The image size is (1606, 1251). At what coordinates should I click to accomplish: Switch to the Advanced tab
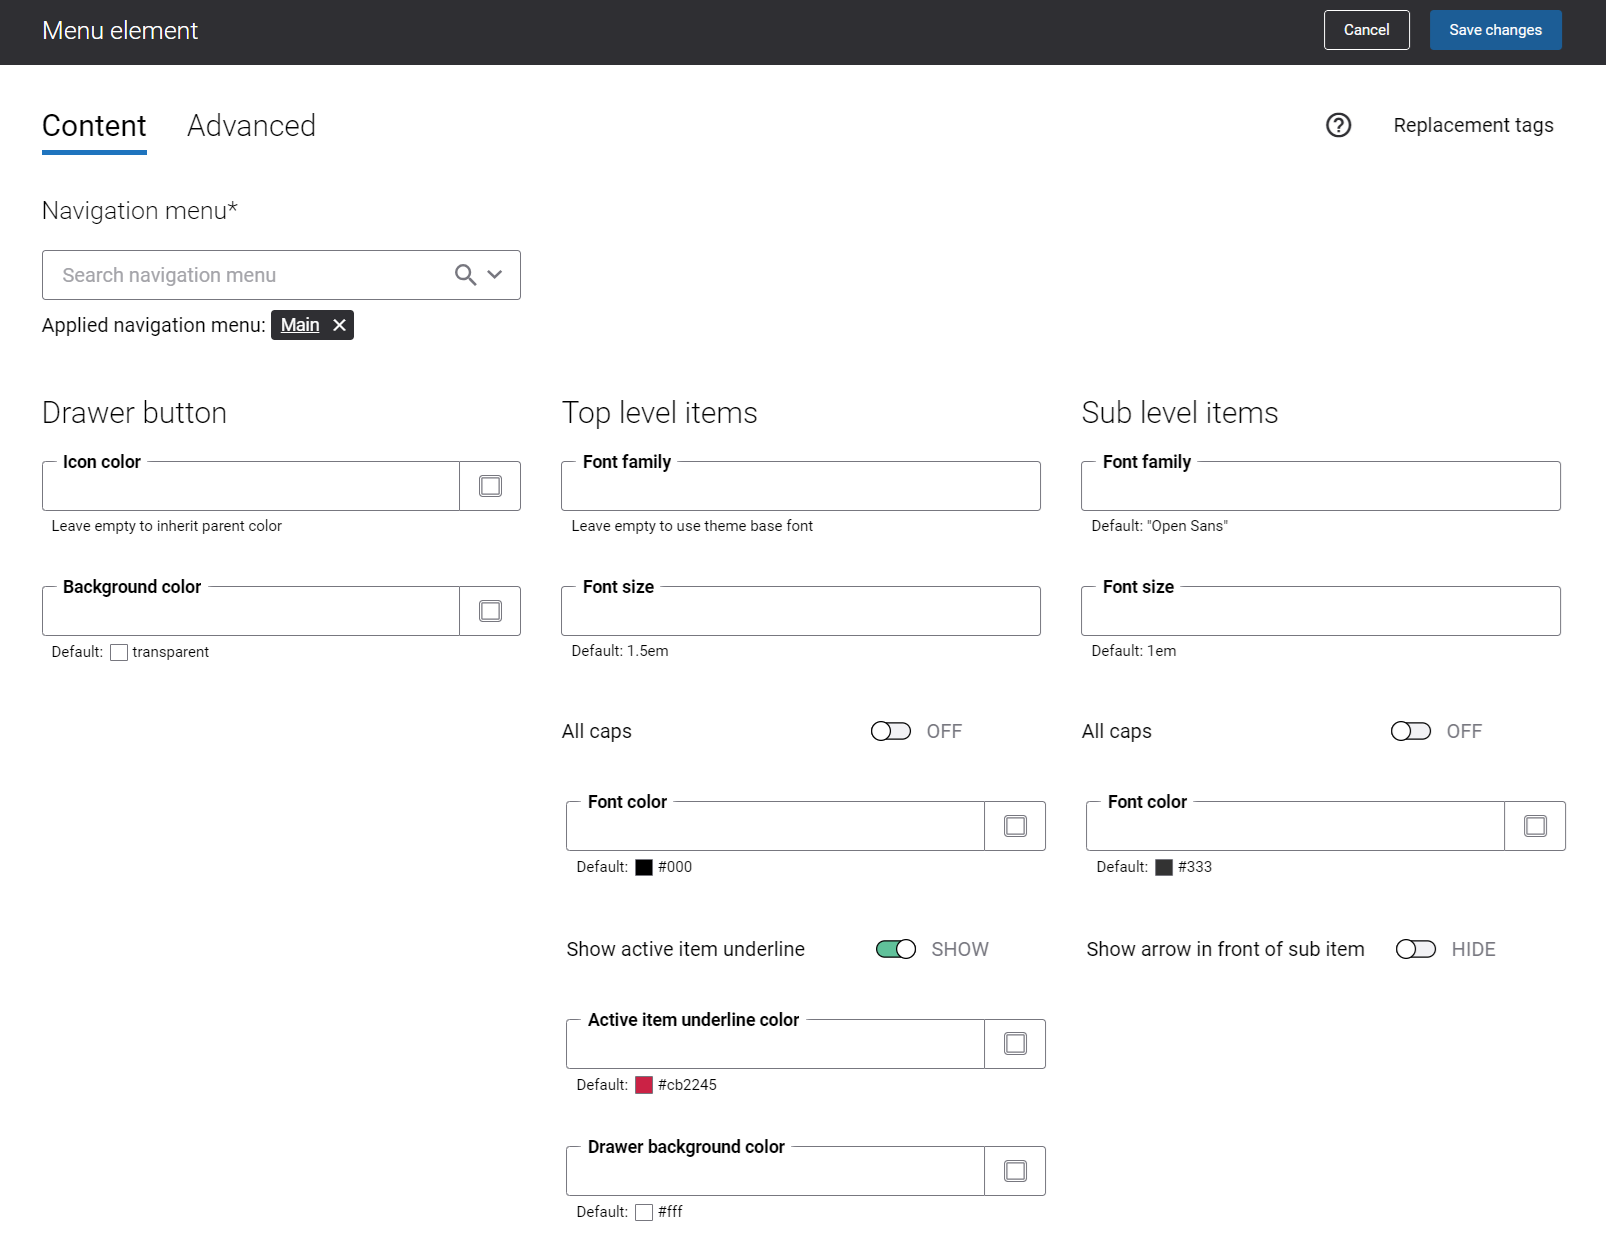251,126
